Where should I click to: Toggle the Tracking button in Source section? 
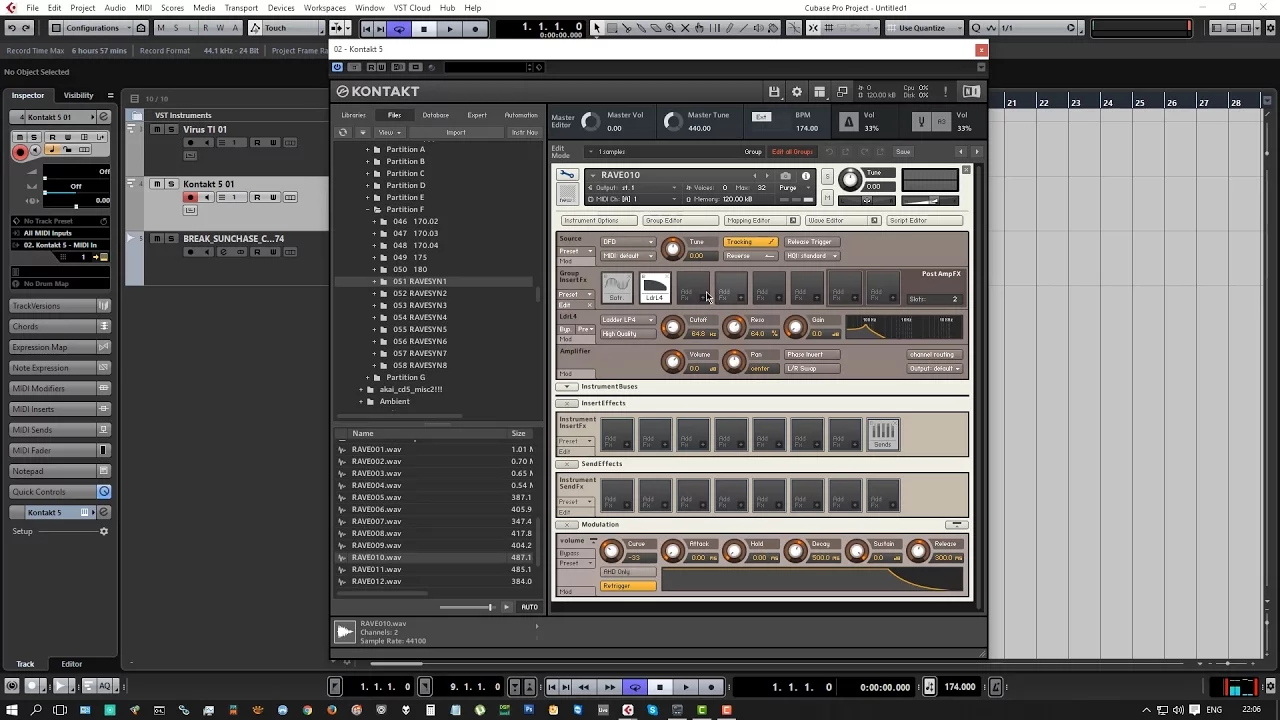(x=750, y=242)
